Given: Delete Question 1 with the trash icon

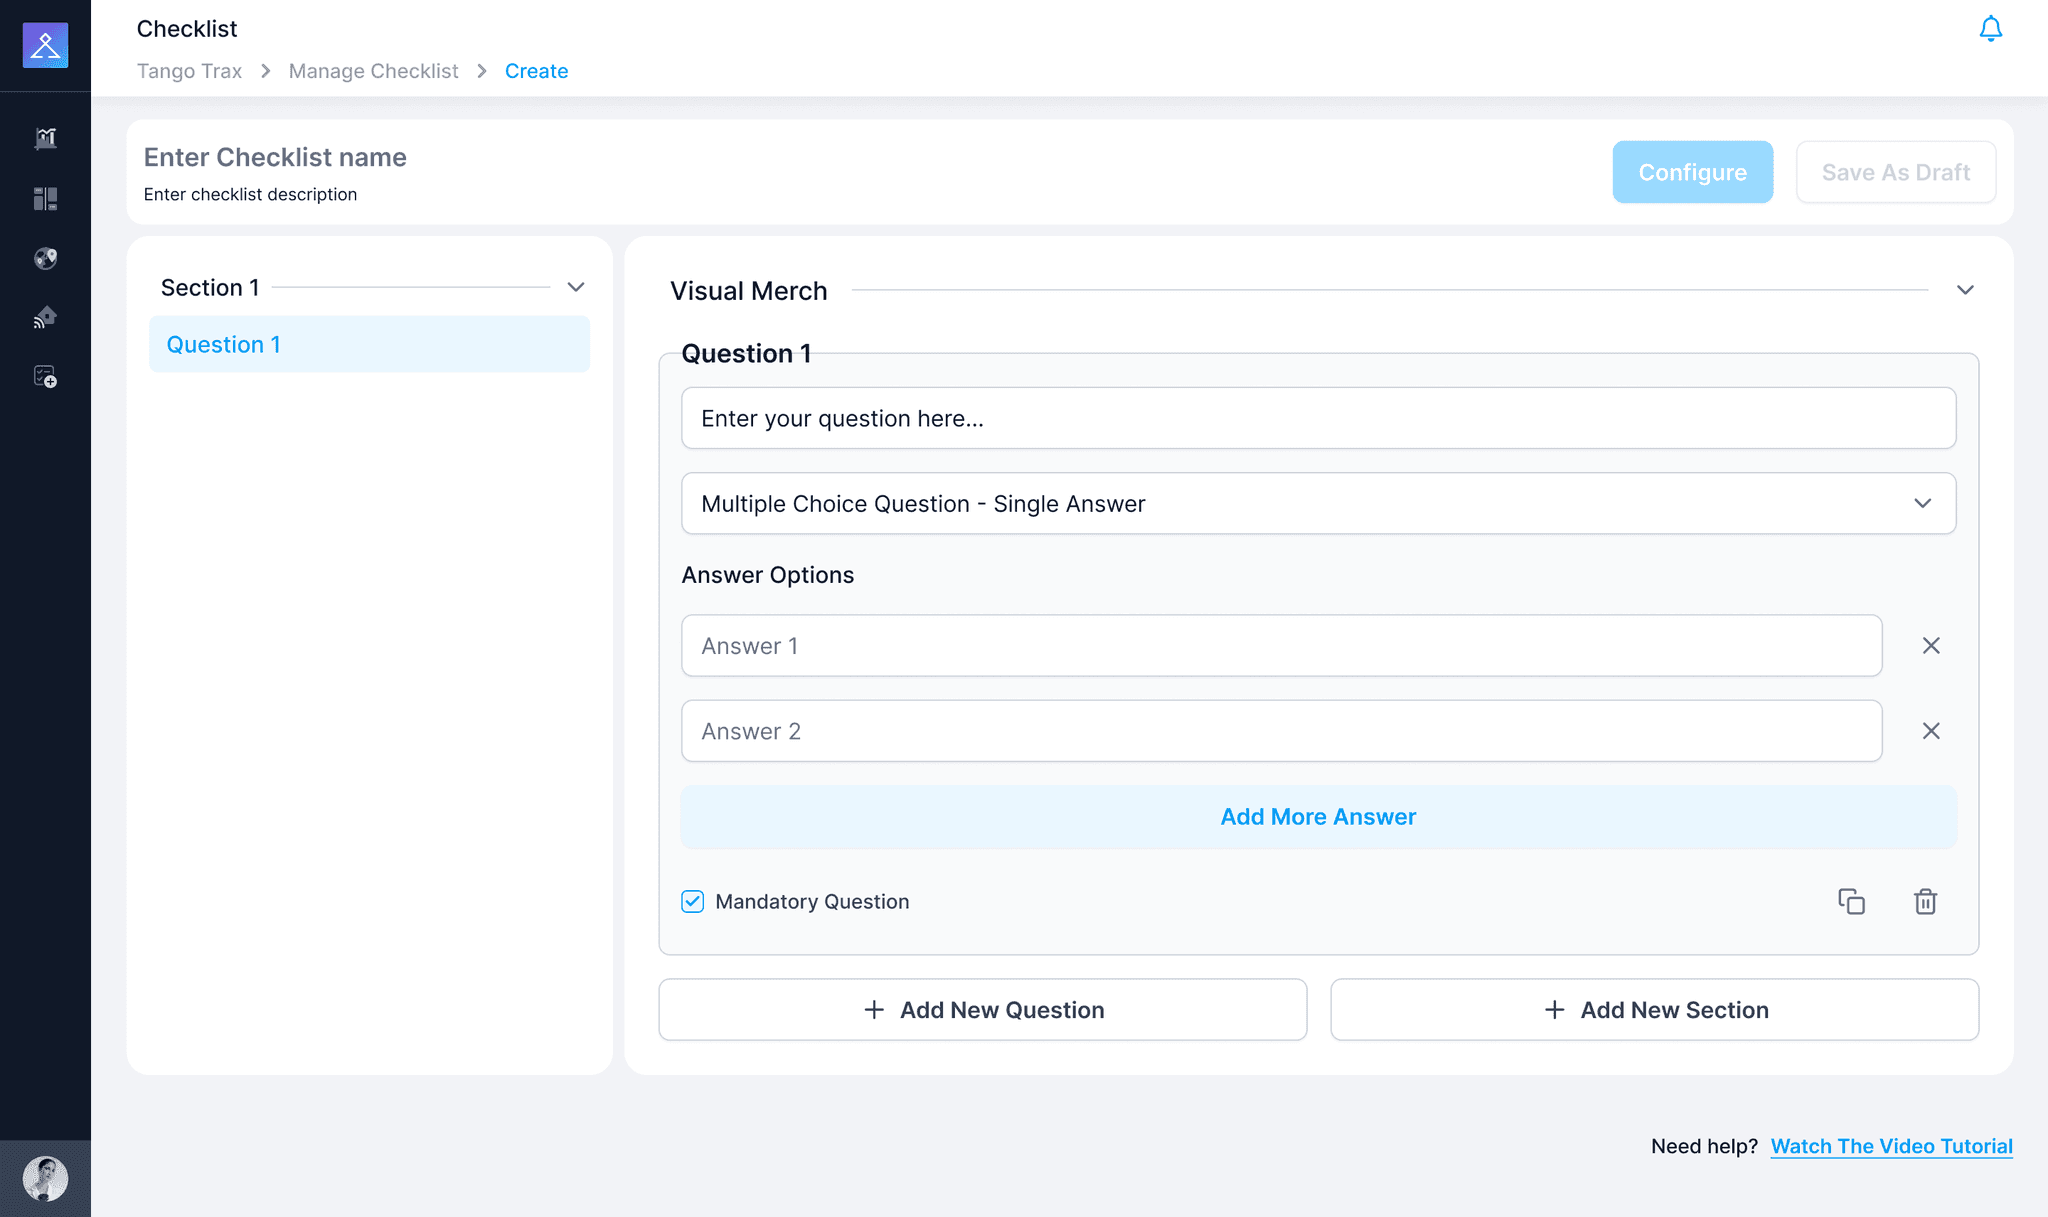Looking at the screenshot, I should [1925, 901].
